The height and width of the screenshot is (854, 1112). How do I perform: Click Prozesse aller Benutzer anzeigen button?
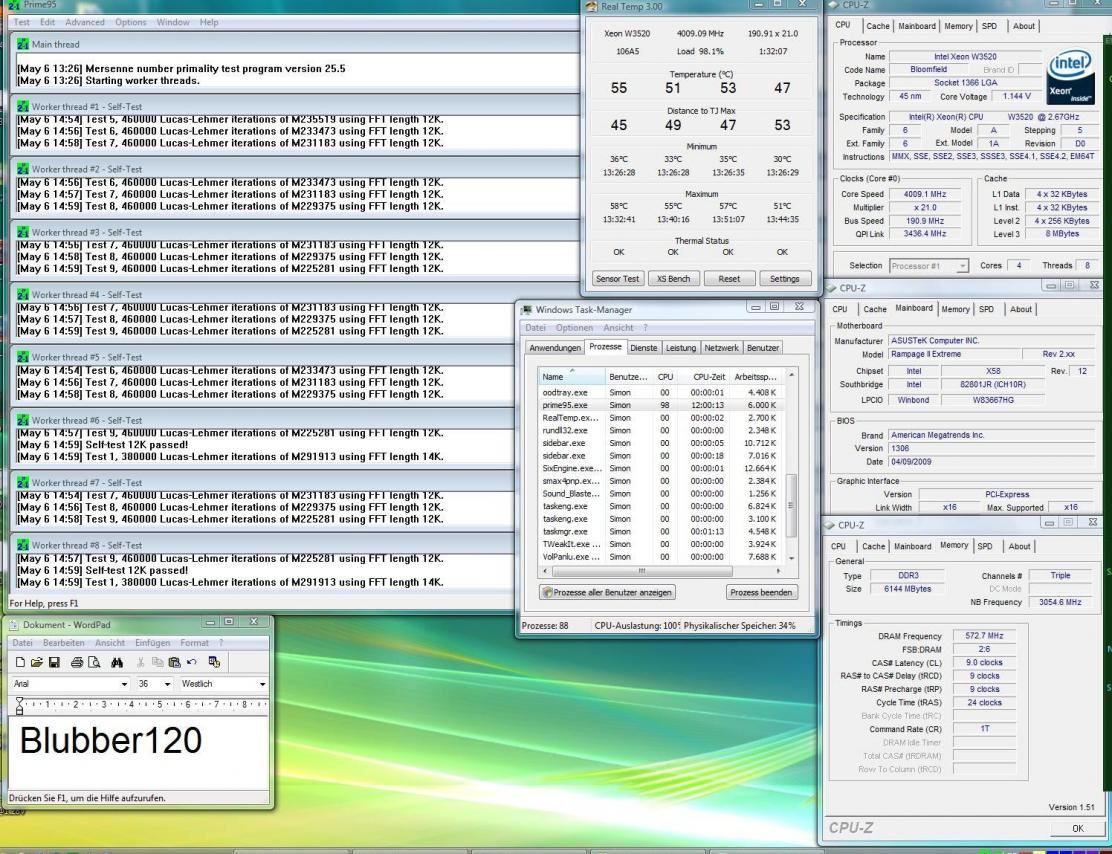[x=607, y=592]
